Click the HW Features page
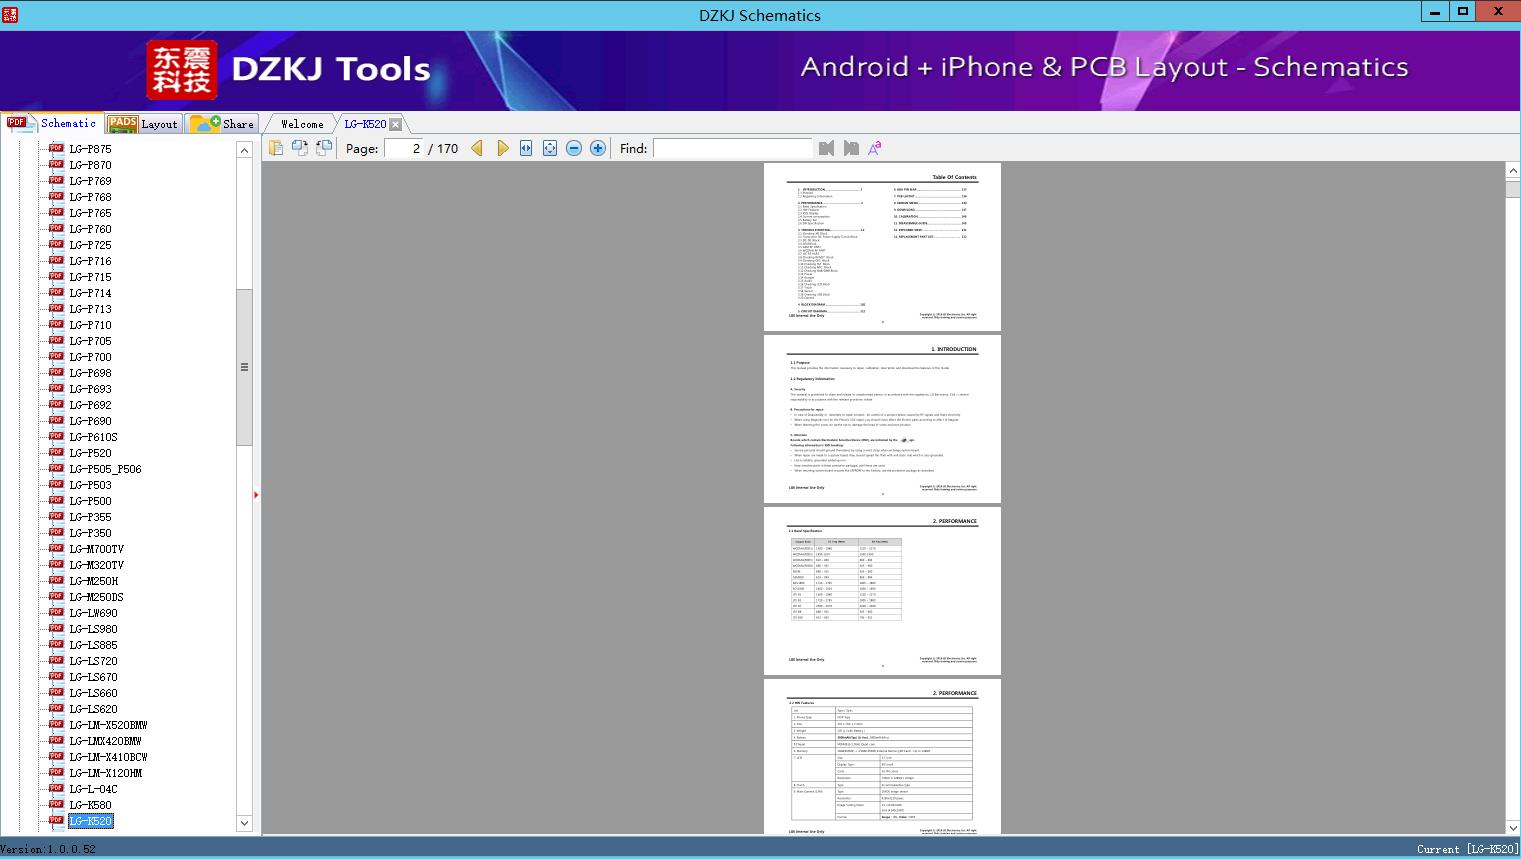The height and width of the screenshot is (859, 1521). 882,756
